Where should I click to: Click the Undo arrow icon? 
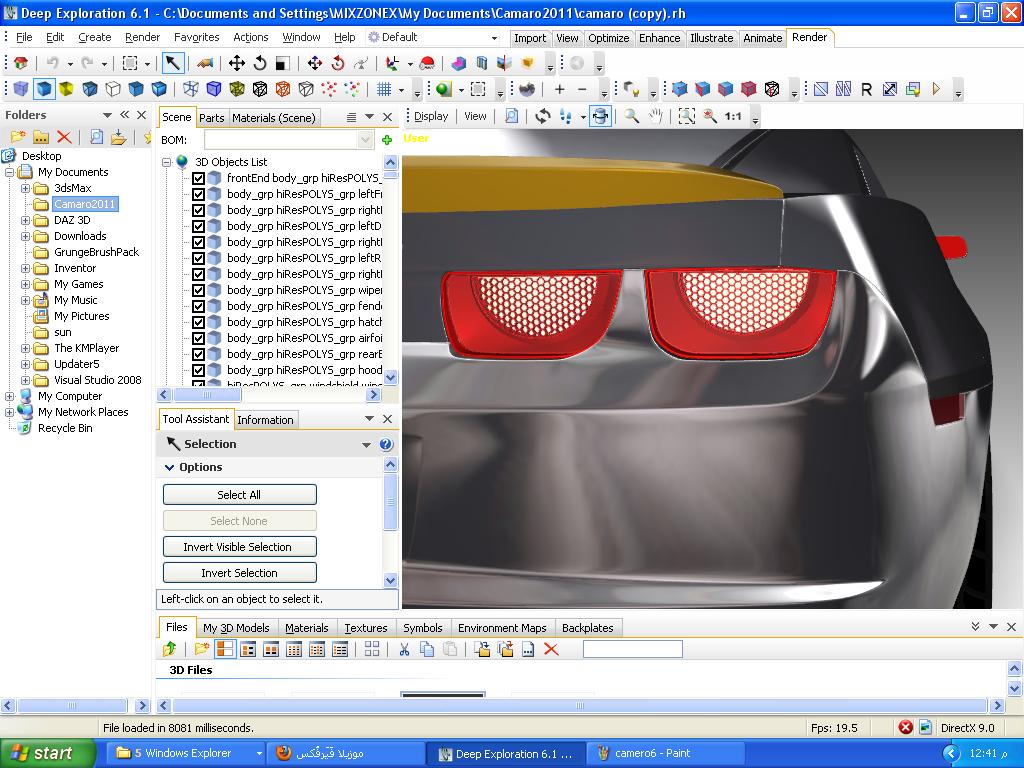coord(52,63)
